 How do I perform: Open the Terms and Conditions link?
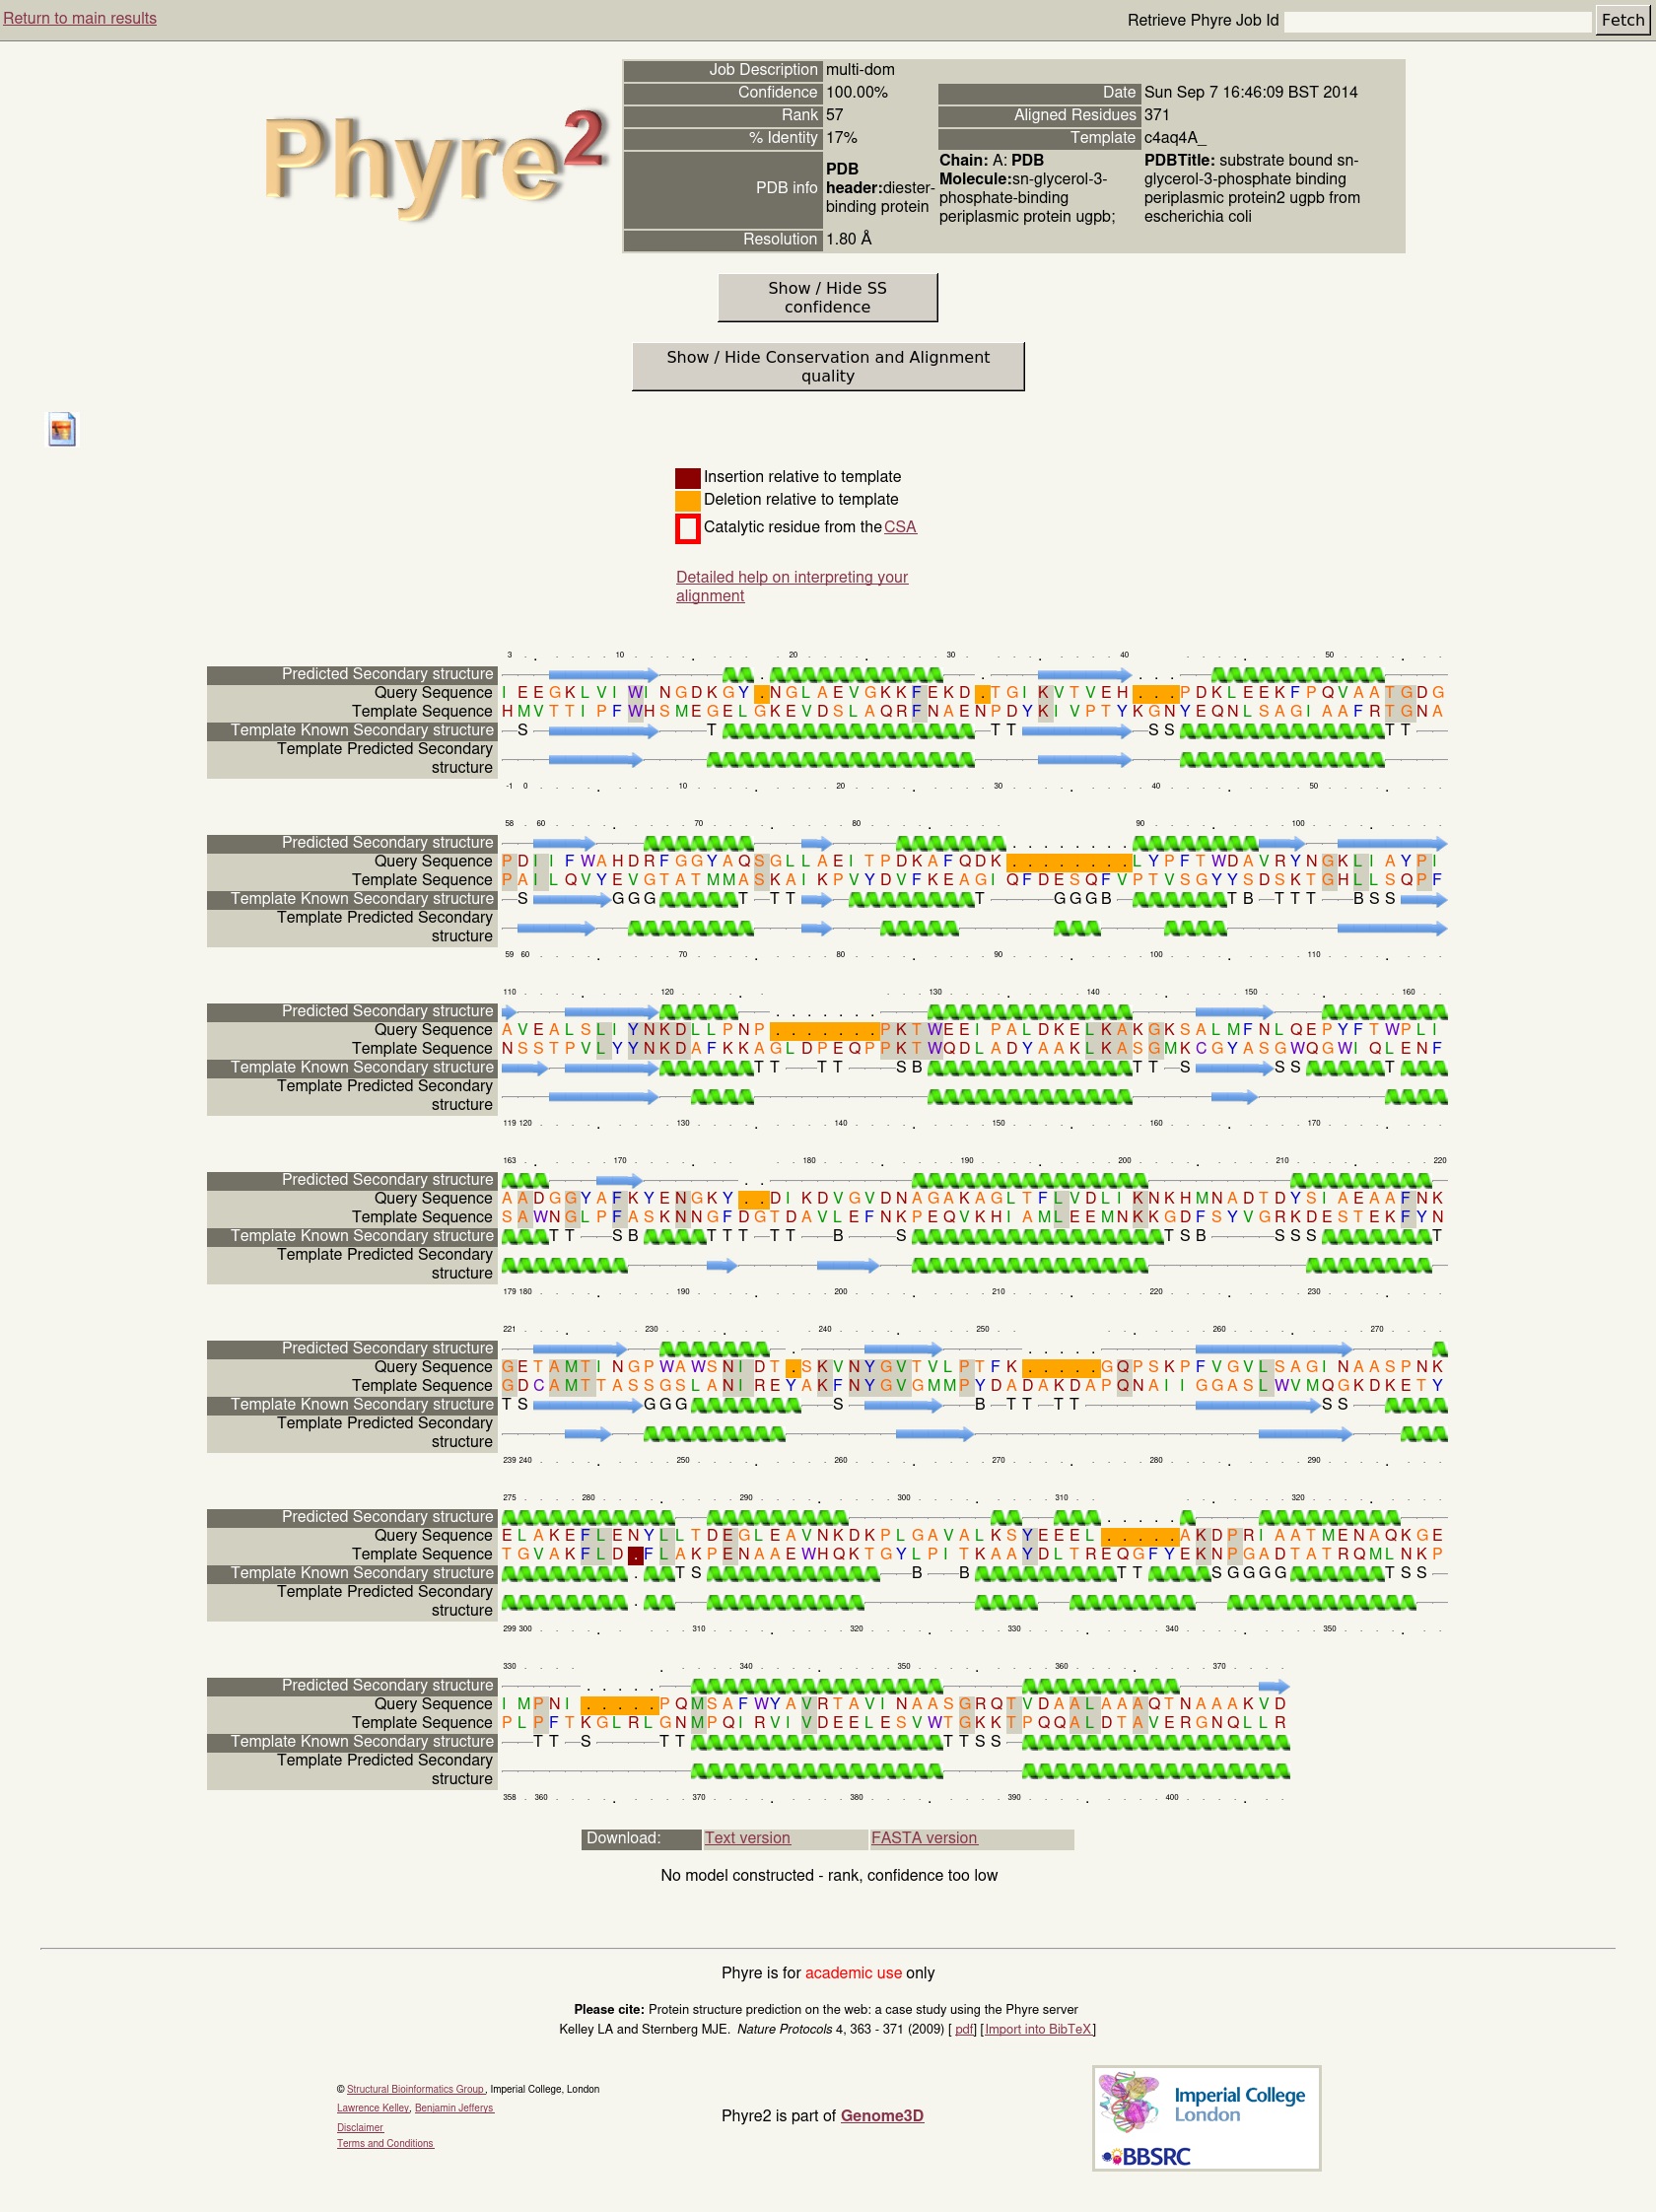pos(385,2143)
